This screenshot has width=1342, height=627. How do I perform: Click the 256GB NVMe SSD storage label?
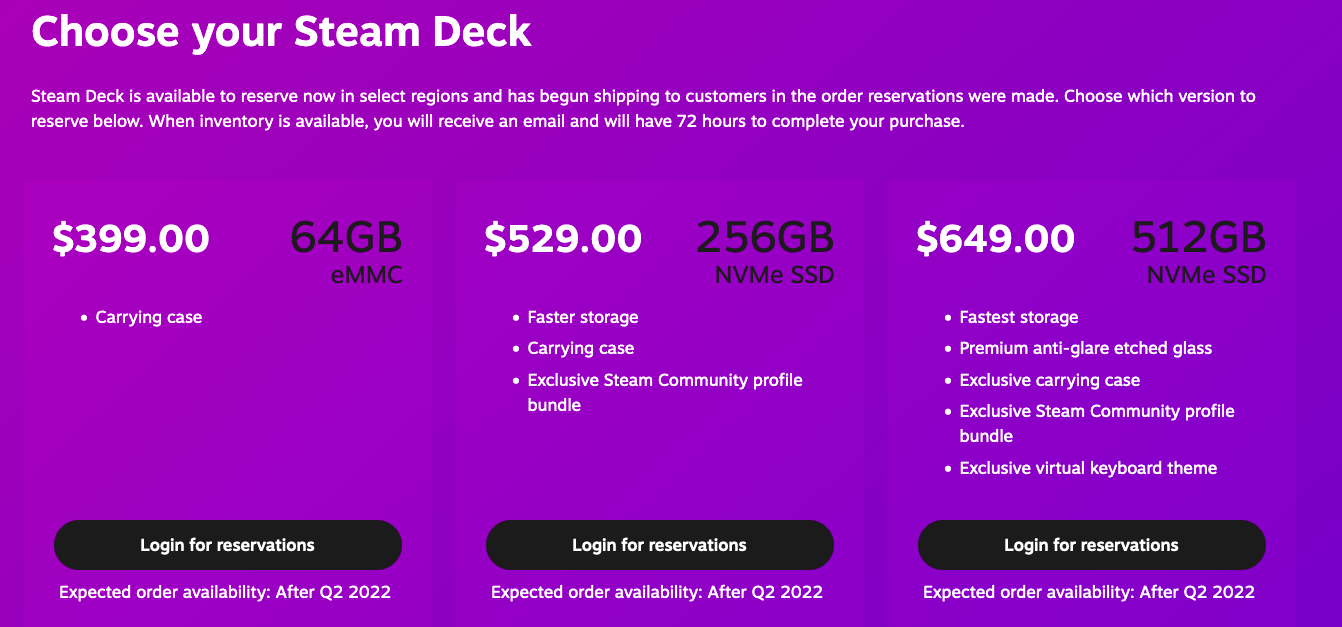click(765, 251)
